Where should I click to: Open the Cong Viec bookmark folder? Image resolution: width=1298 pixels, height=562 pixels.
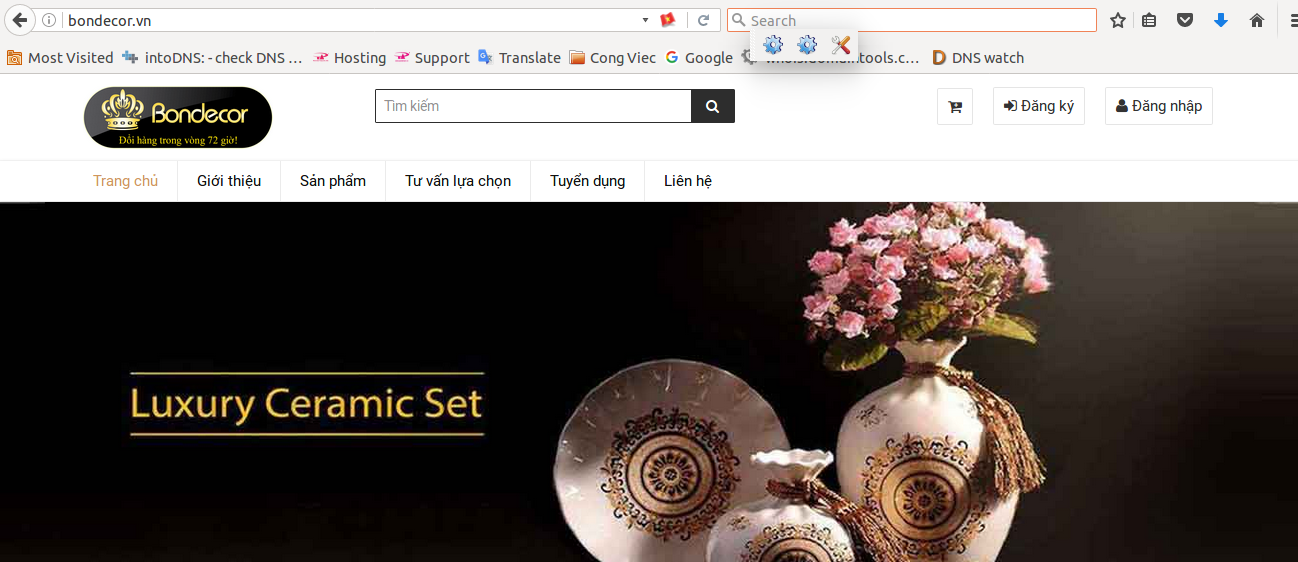[x=613, y=58]
